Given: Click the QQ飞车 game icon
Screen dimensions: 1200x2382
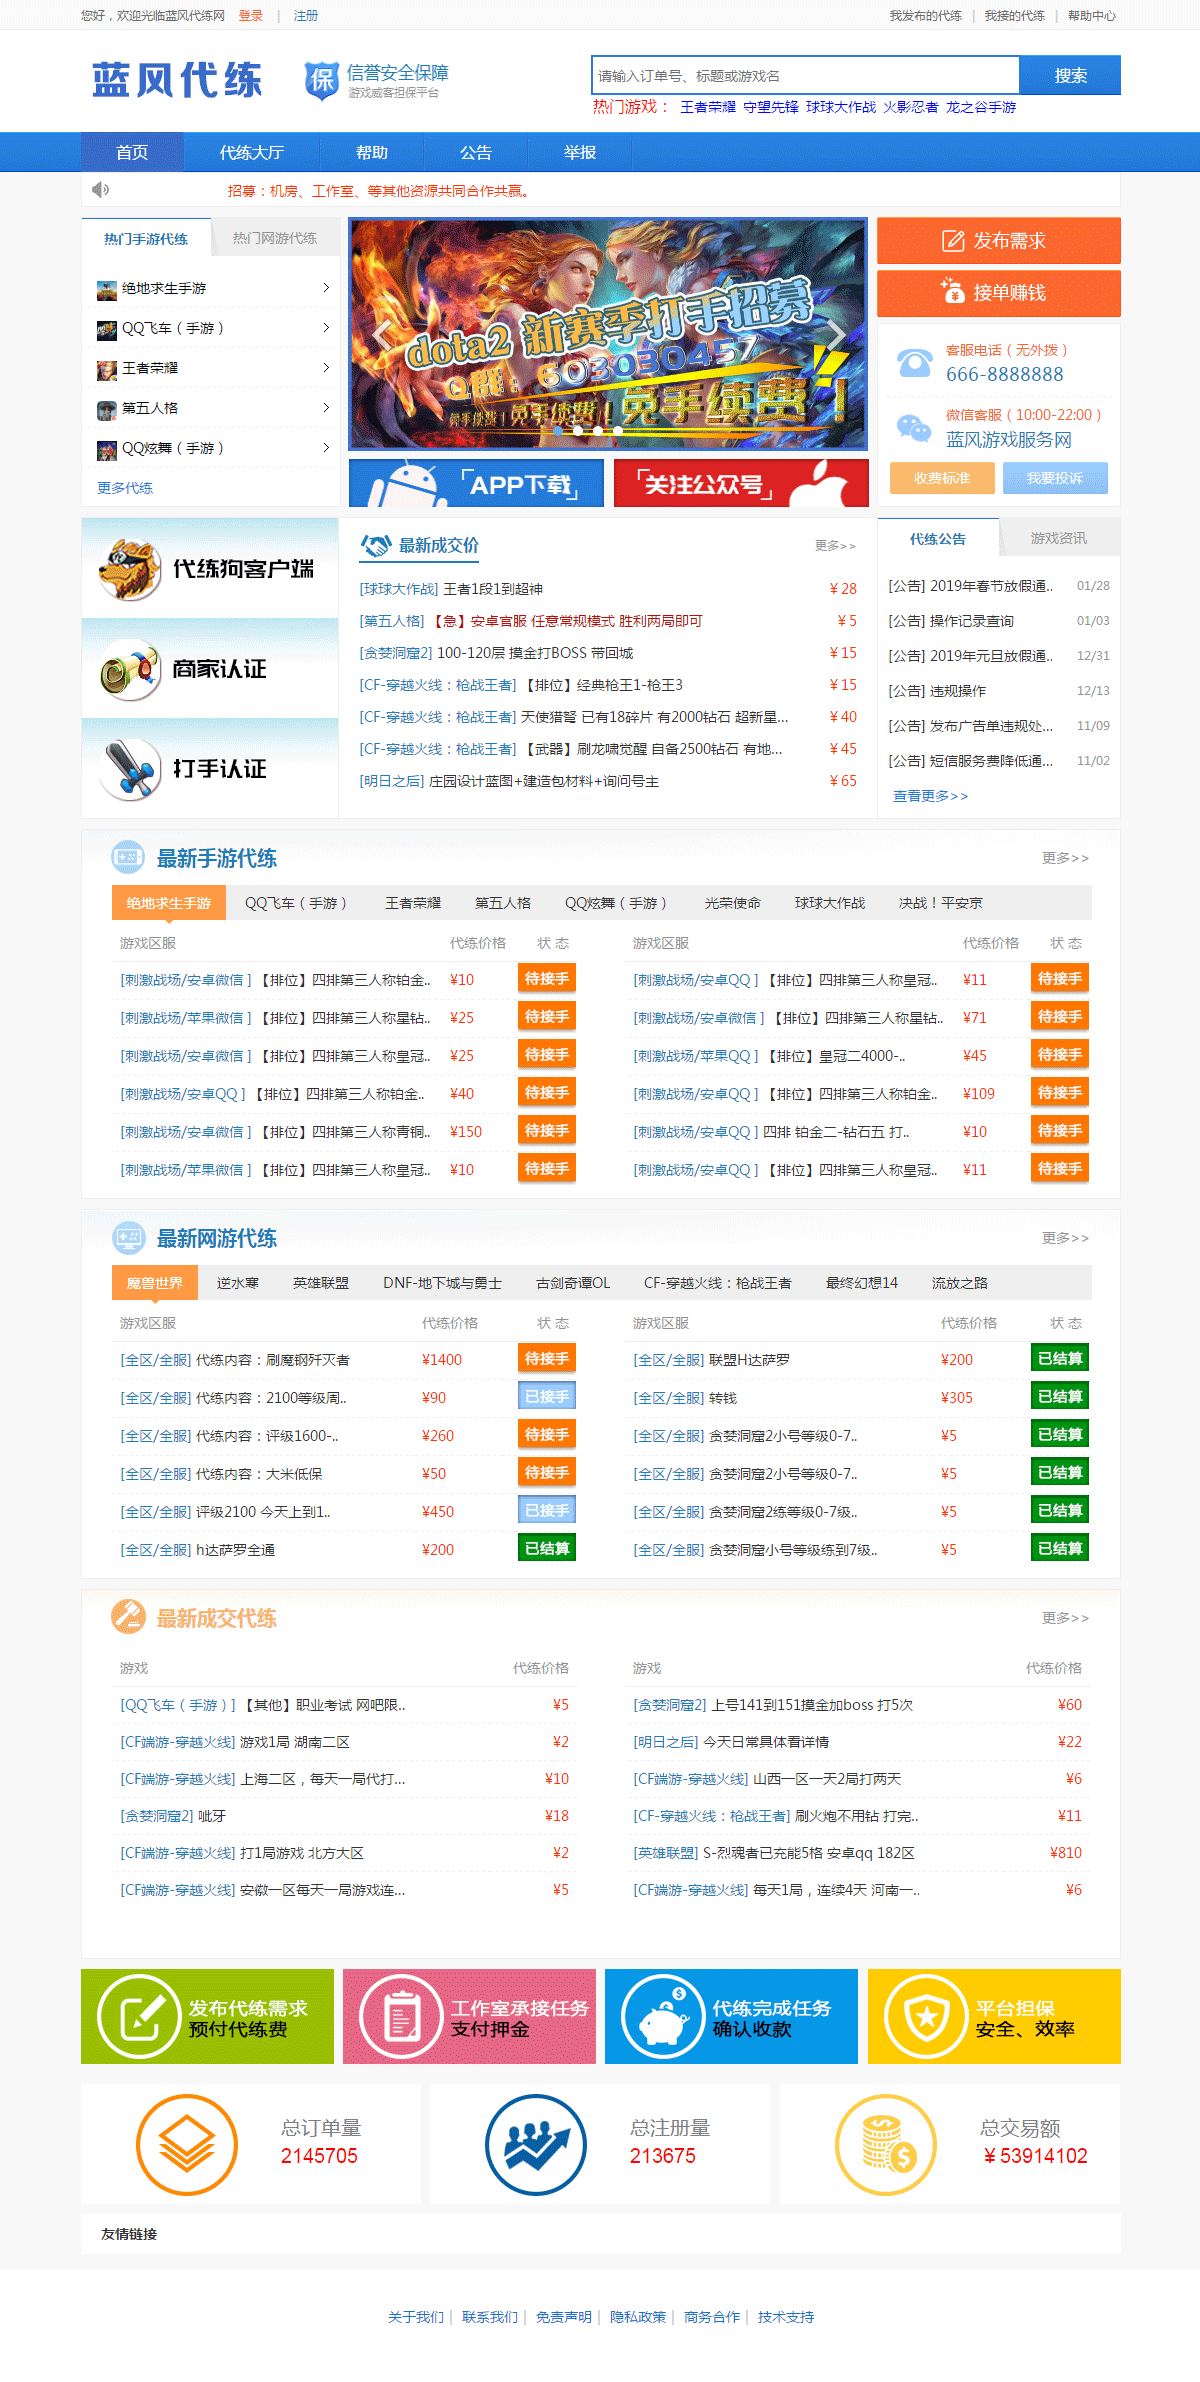Looking at the screenshot, I should tap(107, 330).
